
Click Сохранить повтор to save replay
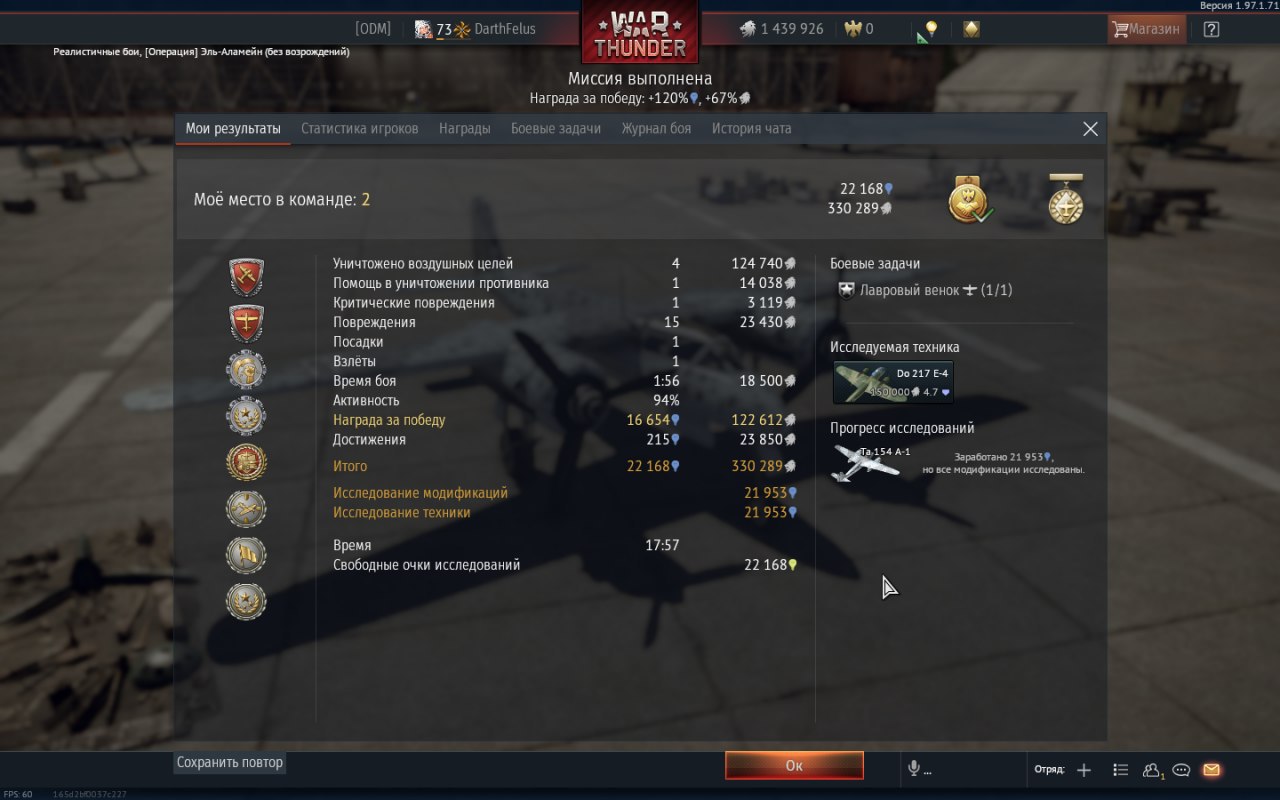[230, 762]
